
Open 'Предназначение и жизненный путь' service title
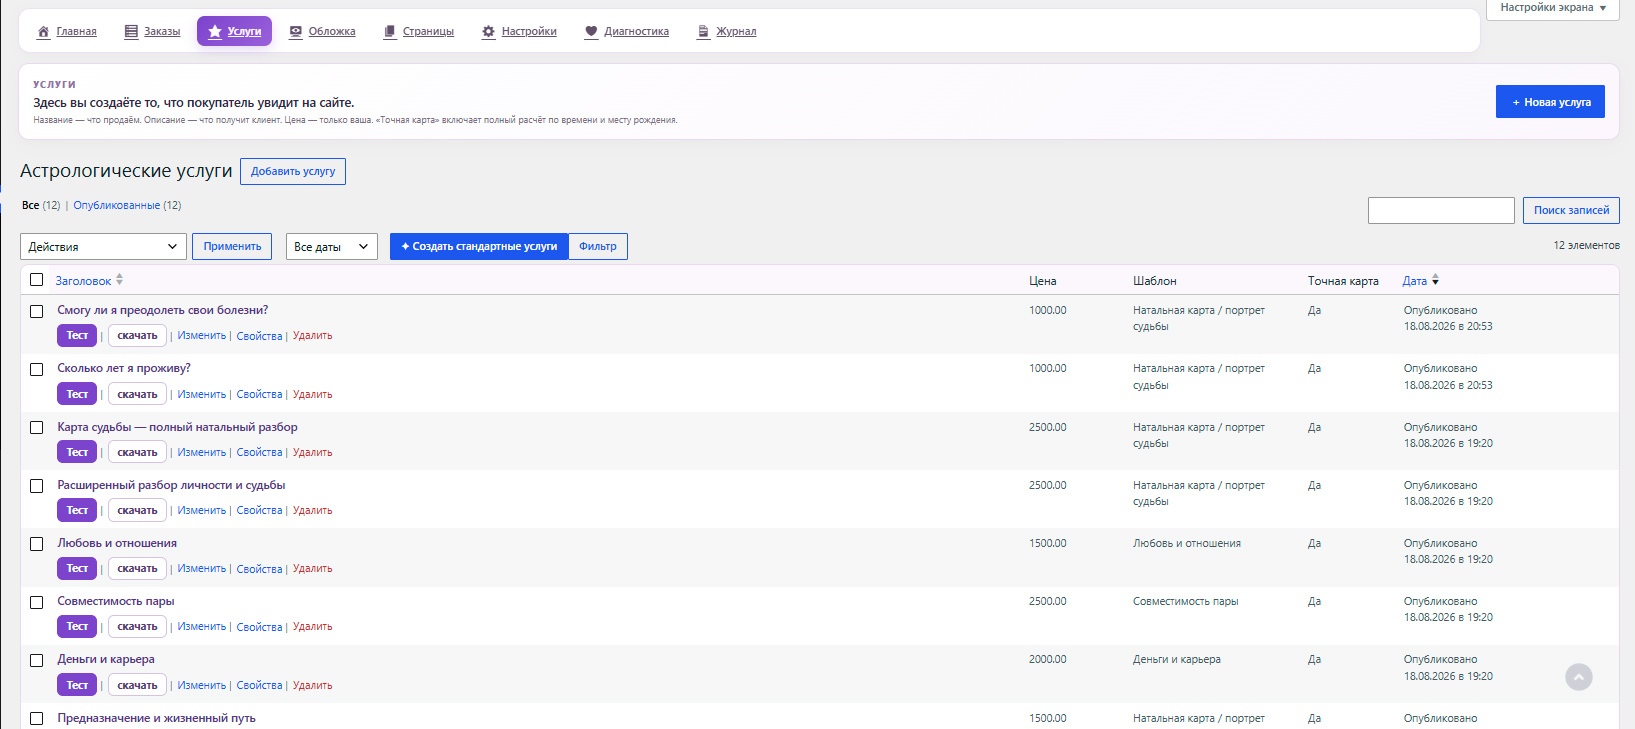coord(156,718)
